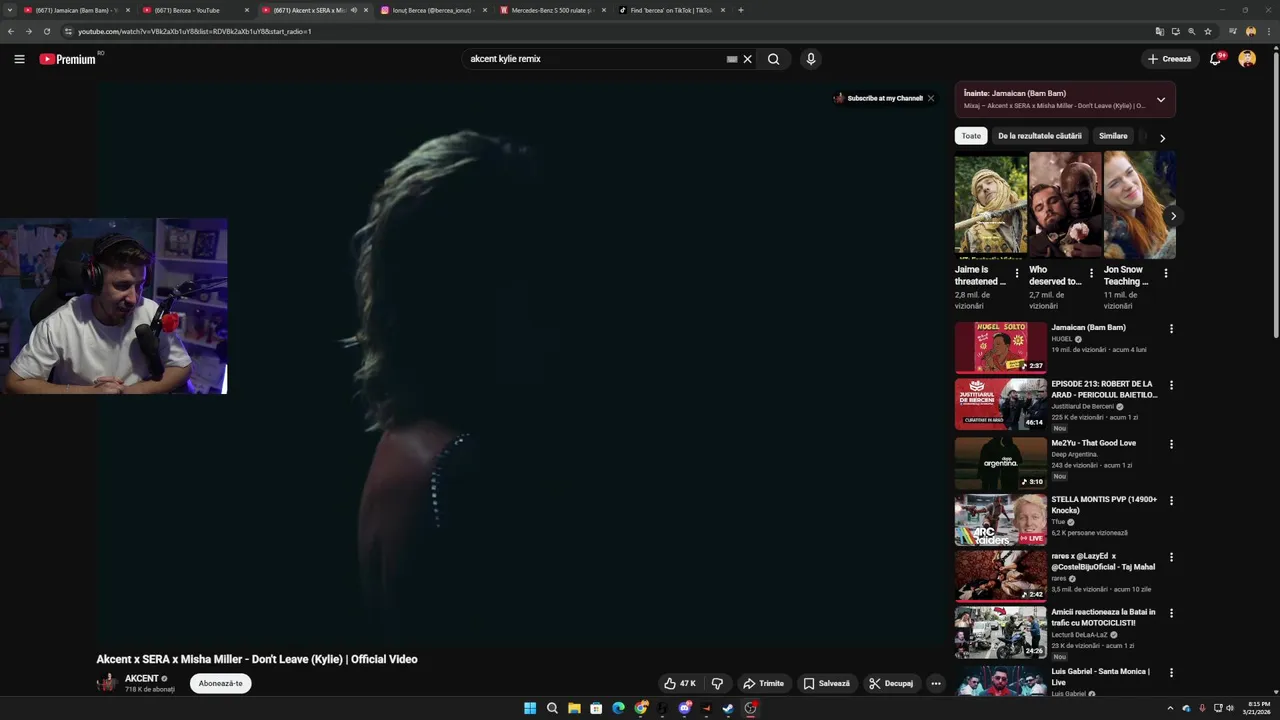Open YouTube notifications bell

[1216, 59]
